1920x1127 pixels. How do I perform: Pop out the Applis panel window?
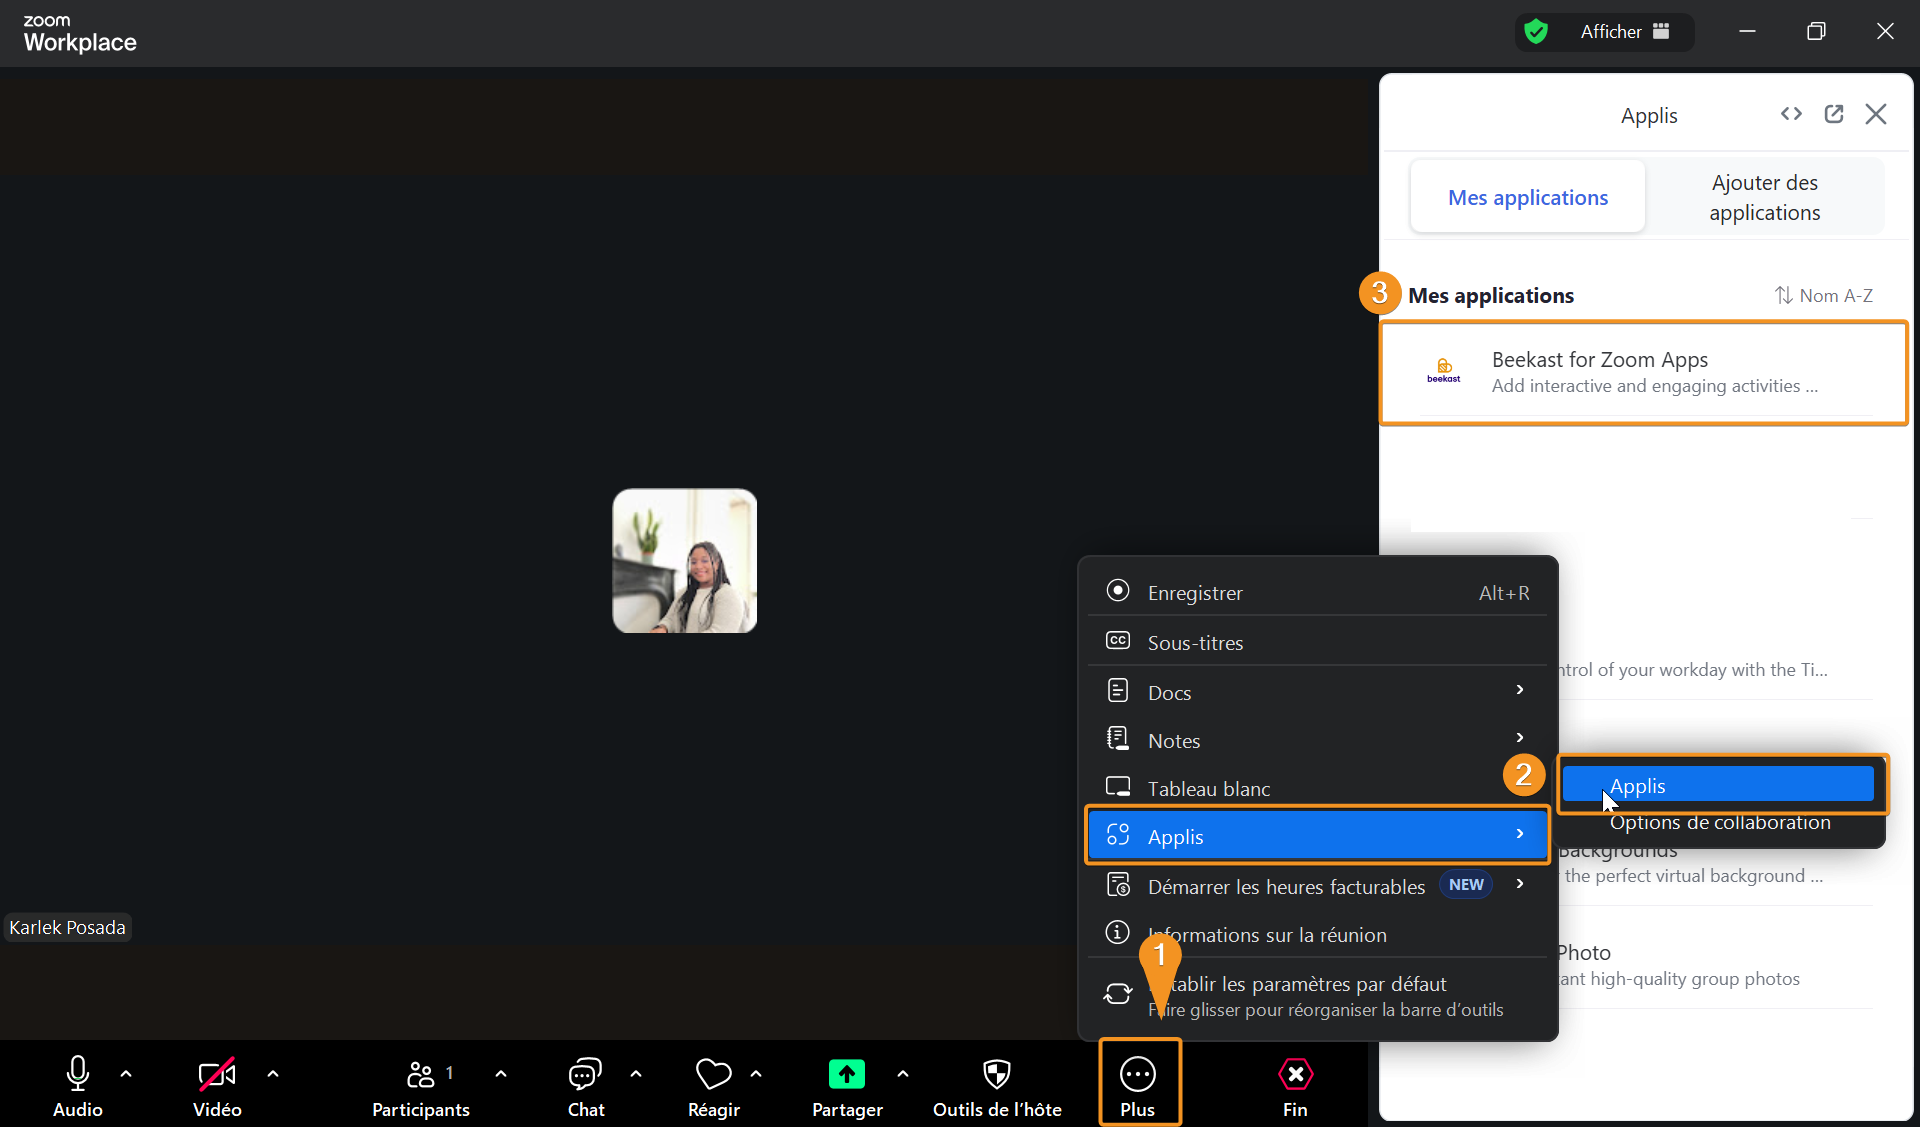click(x=1834, y=114)
